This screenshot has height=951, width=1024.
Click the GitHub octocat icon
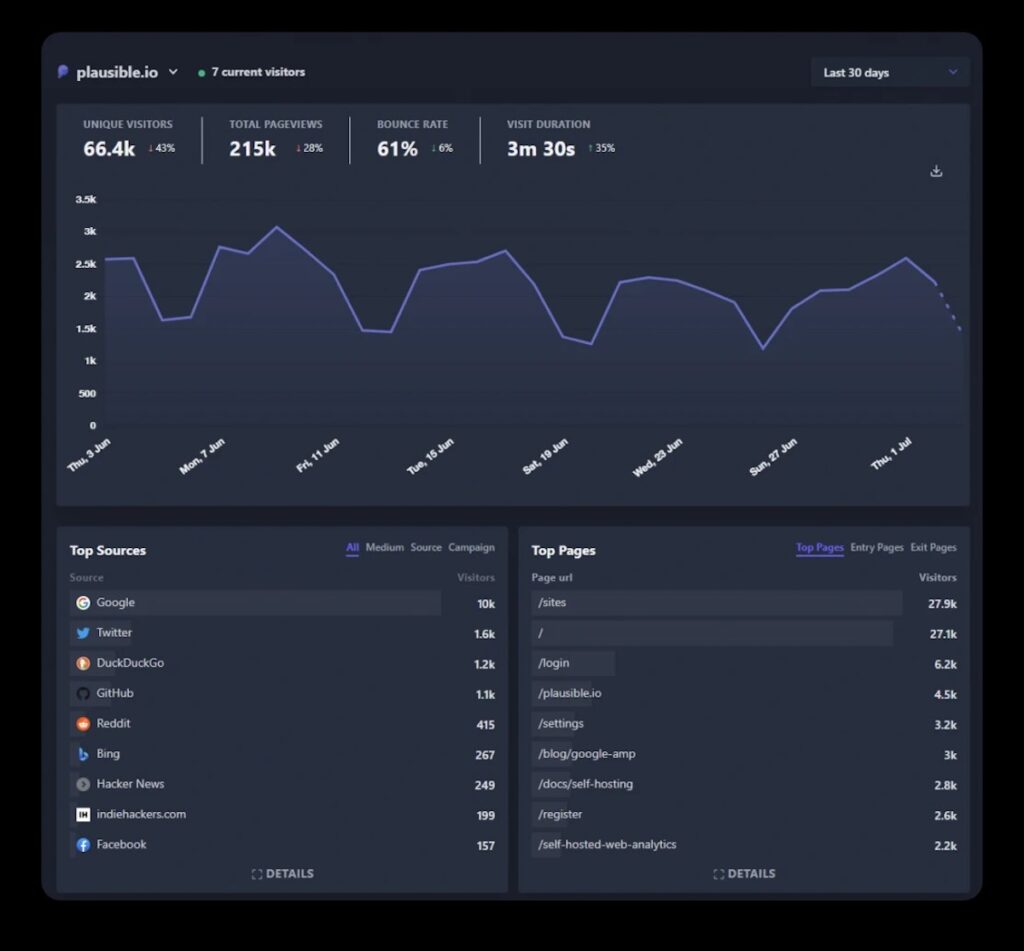[83, 694]
